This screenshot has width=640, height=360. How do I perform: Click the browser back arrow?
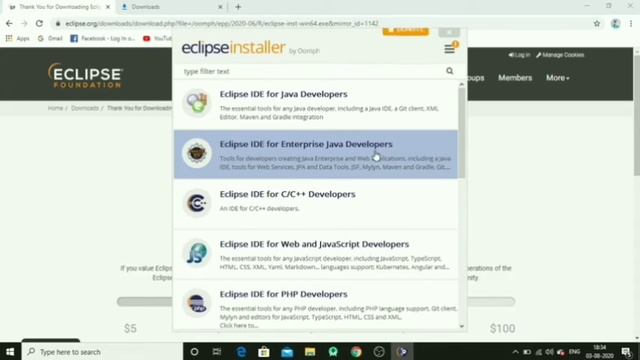(9, 23)
